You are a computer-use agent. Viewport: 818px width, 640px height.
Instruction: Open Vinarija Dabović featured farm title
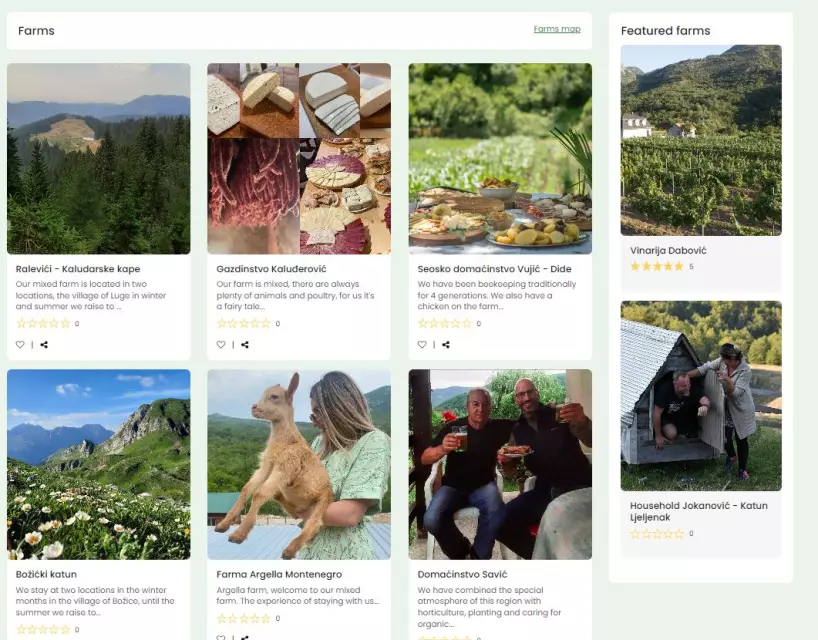668,251
